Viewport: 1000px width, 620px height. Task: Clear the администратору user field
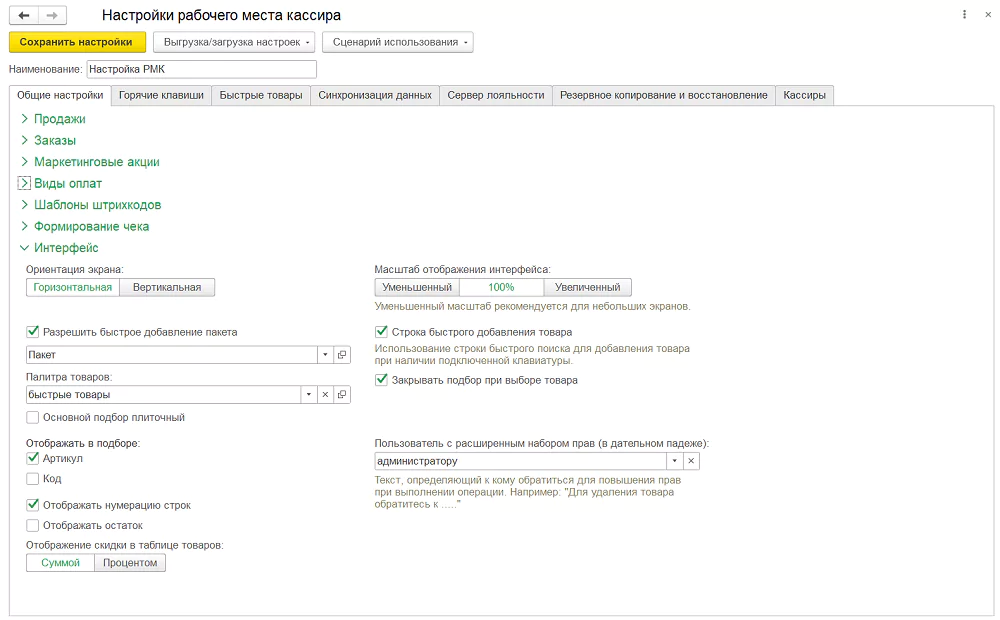[x=691, y=461]
